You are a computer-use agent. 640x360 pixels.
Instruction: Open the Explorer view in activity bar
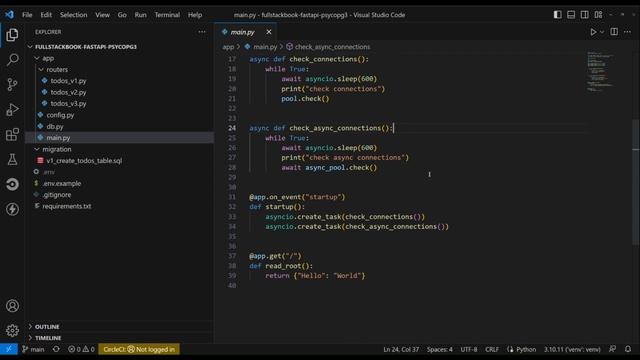coord(12,35)
